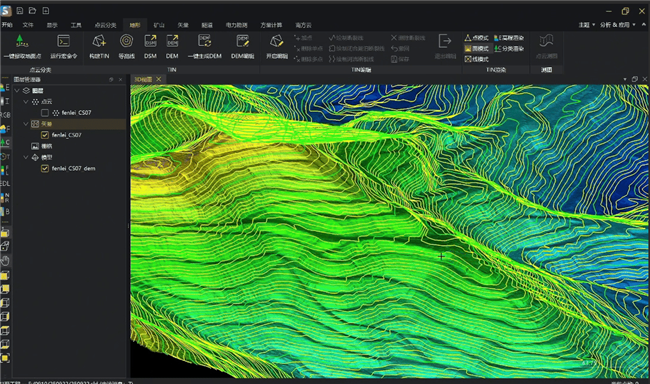Open the DEM编辑 editing tool
The image size is (650, 384).
click(x=243, y=46)
